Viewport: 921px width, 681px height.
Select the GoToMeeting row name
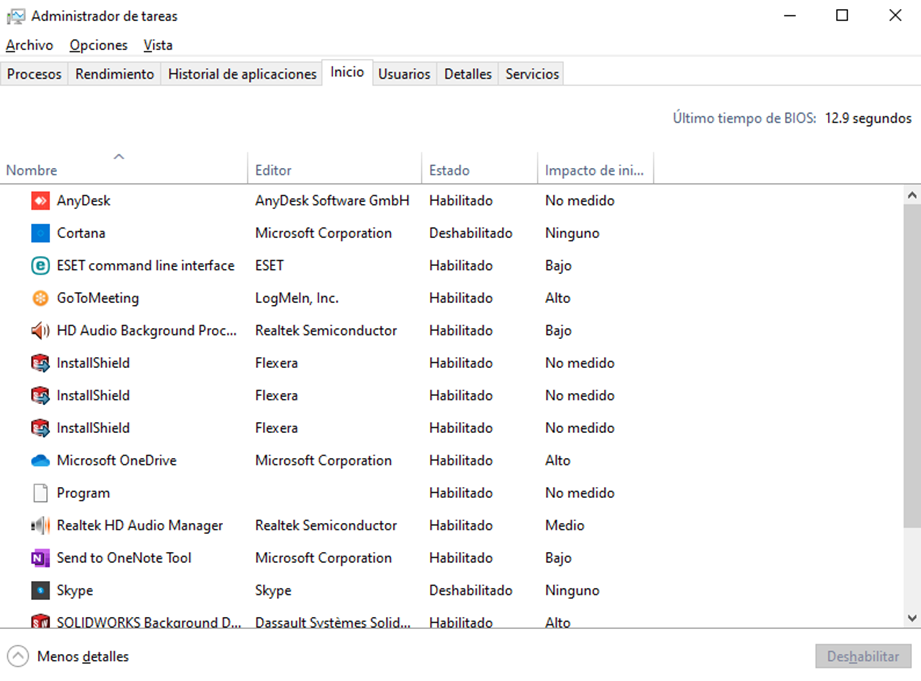pyautogui.click(x=98, y=298)
